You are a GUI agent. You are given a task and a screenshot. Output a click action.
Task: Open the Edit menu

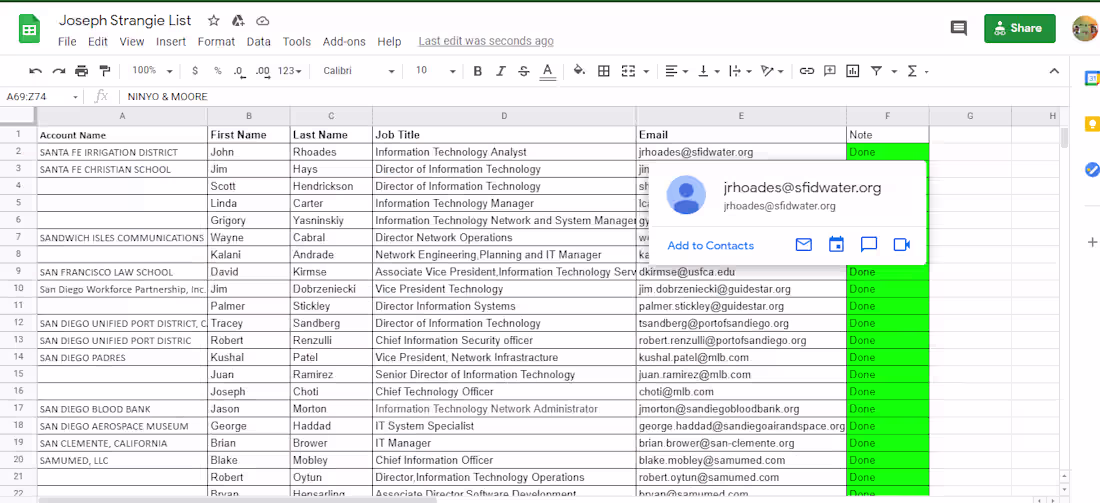(x=98, y=41)
